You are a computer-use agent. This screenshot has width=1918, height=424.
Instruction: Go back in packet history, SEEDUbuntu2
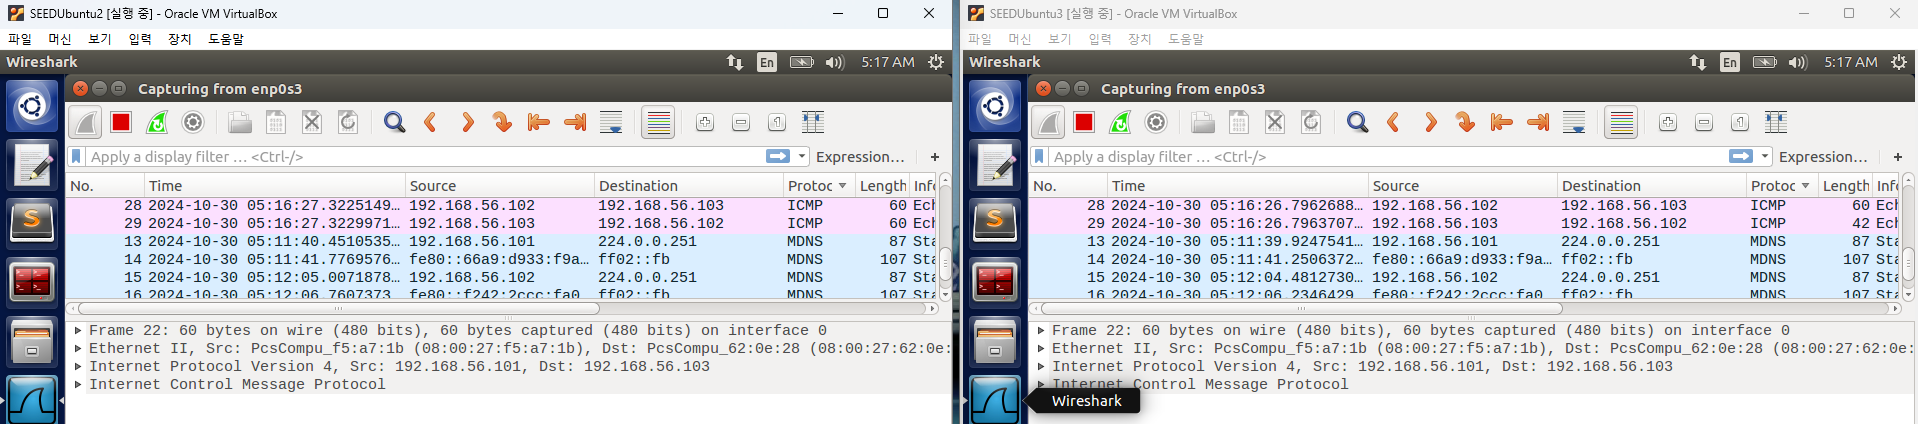(431, 122)
